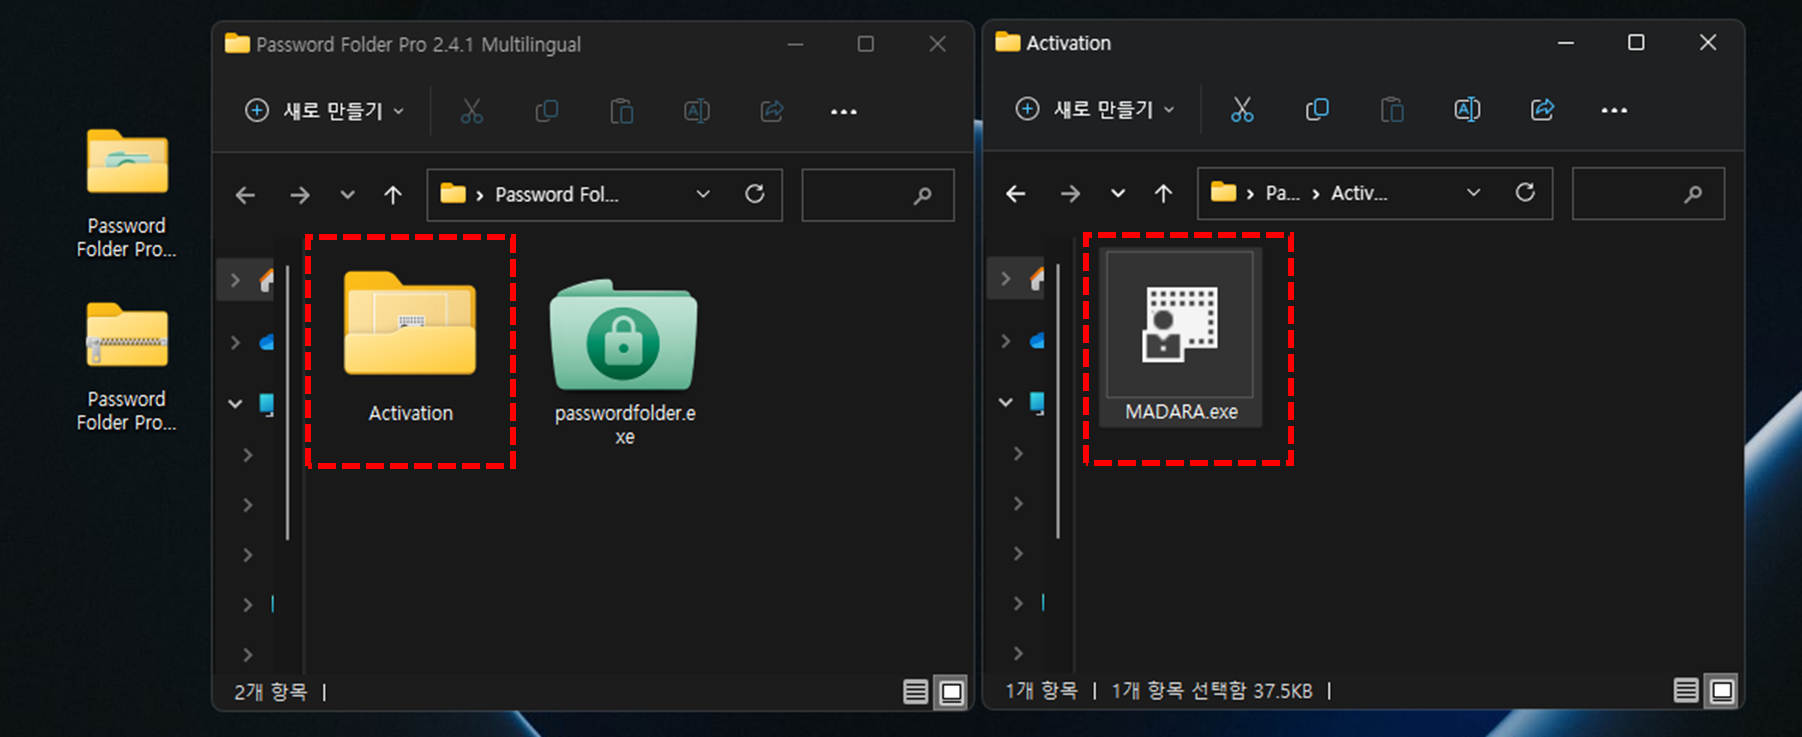The height and width of the screenshot is (737, 1802).
Task: Open Password Folder Pro zip archive on desktop
Action: pyautogui.click(x=127, y=367)
